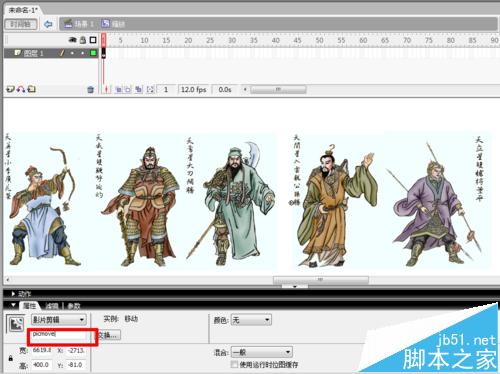
Task: Open the 颜色 color dropdown
Action: click(x=251, y=320)
